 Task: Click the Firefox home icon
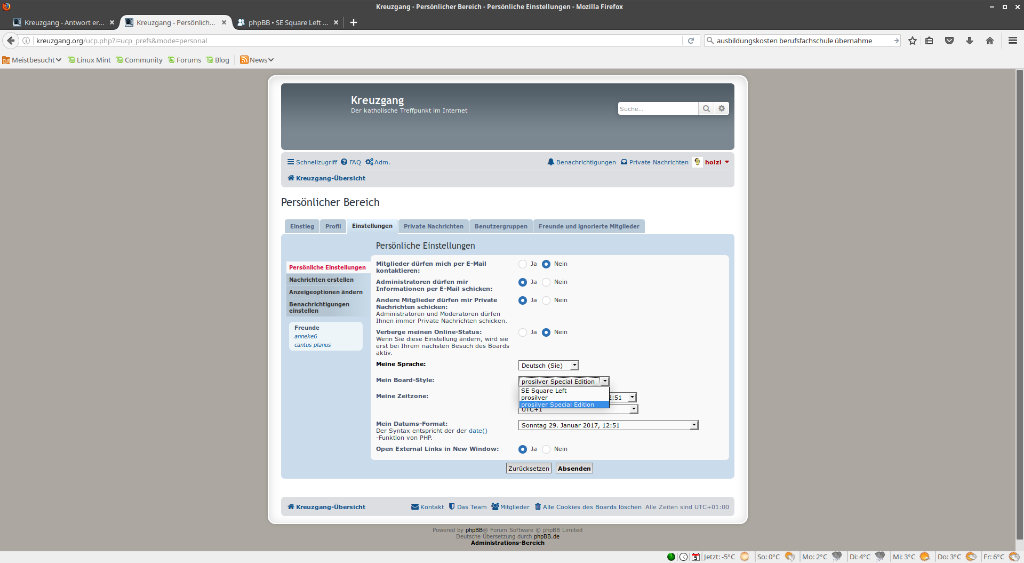tap(989, 41)
